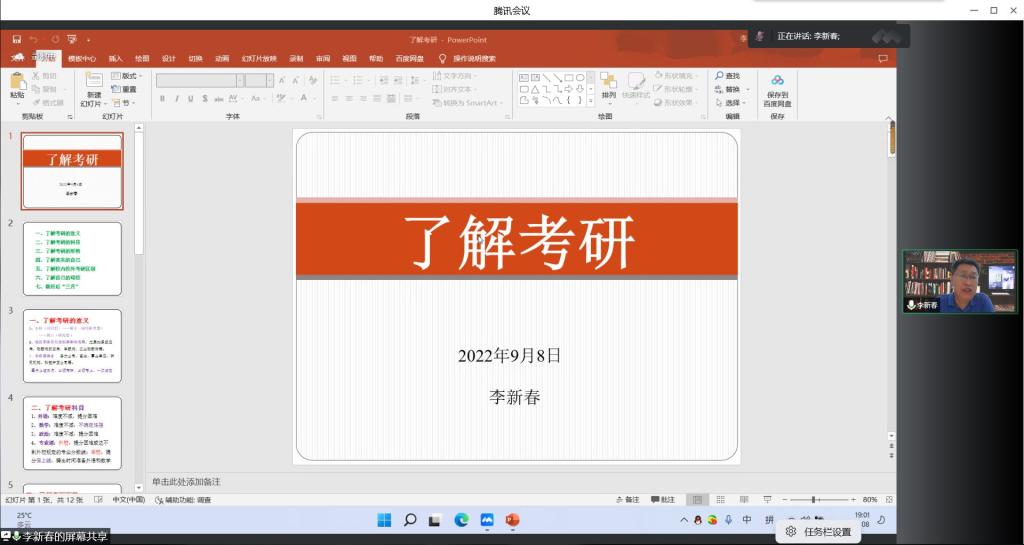This screenshot has height=545, width=1024.
Task: Click the comments icon at ribbon right
Action: [883, 59]
